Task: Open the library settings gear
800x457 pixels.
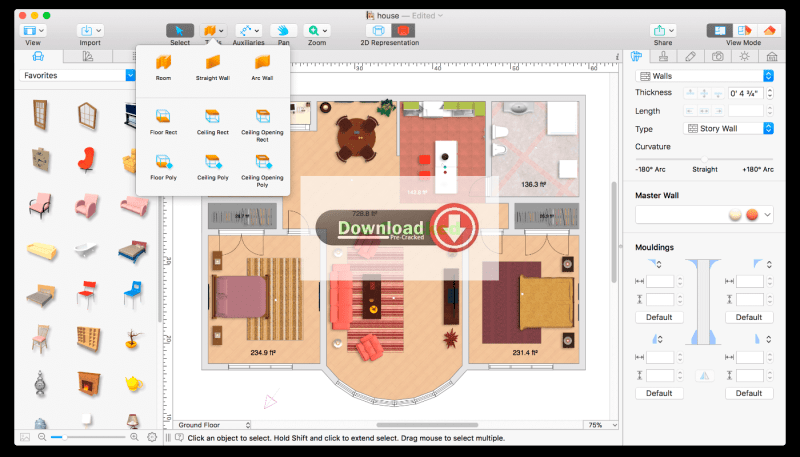Action: coord(152,437)
